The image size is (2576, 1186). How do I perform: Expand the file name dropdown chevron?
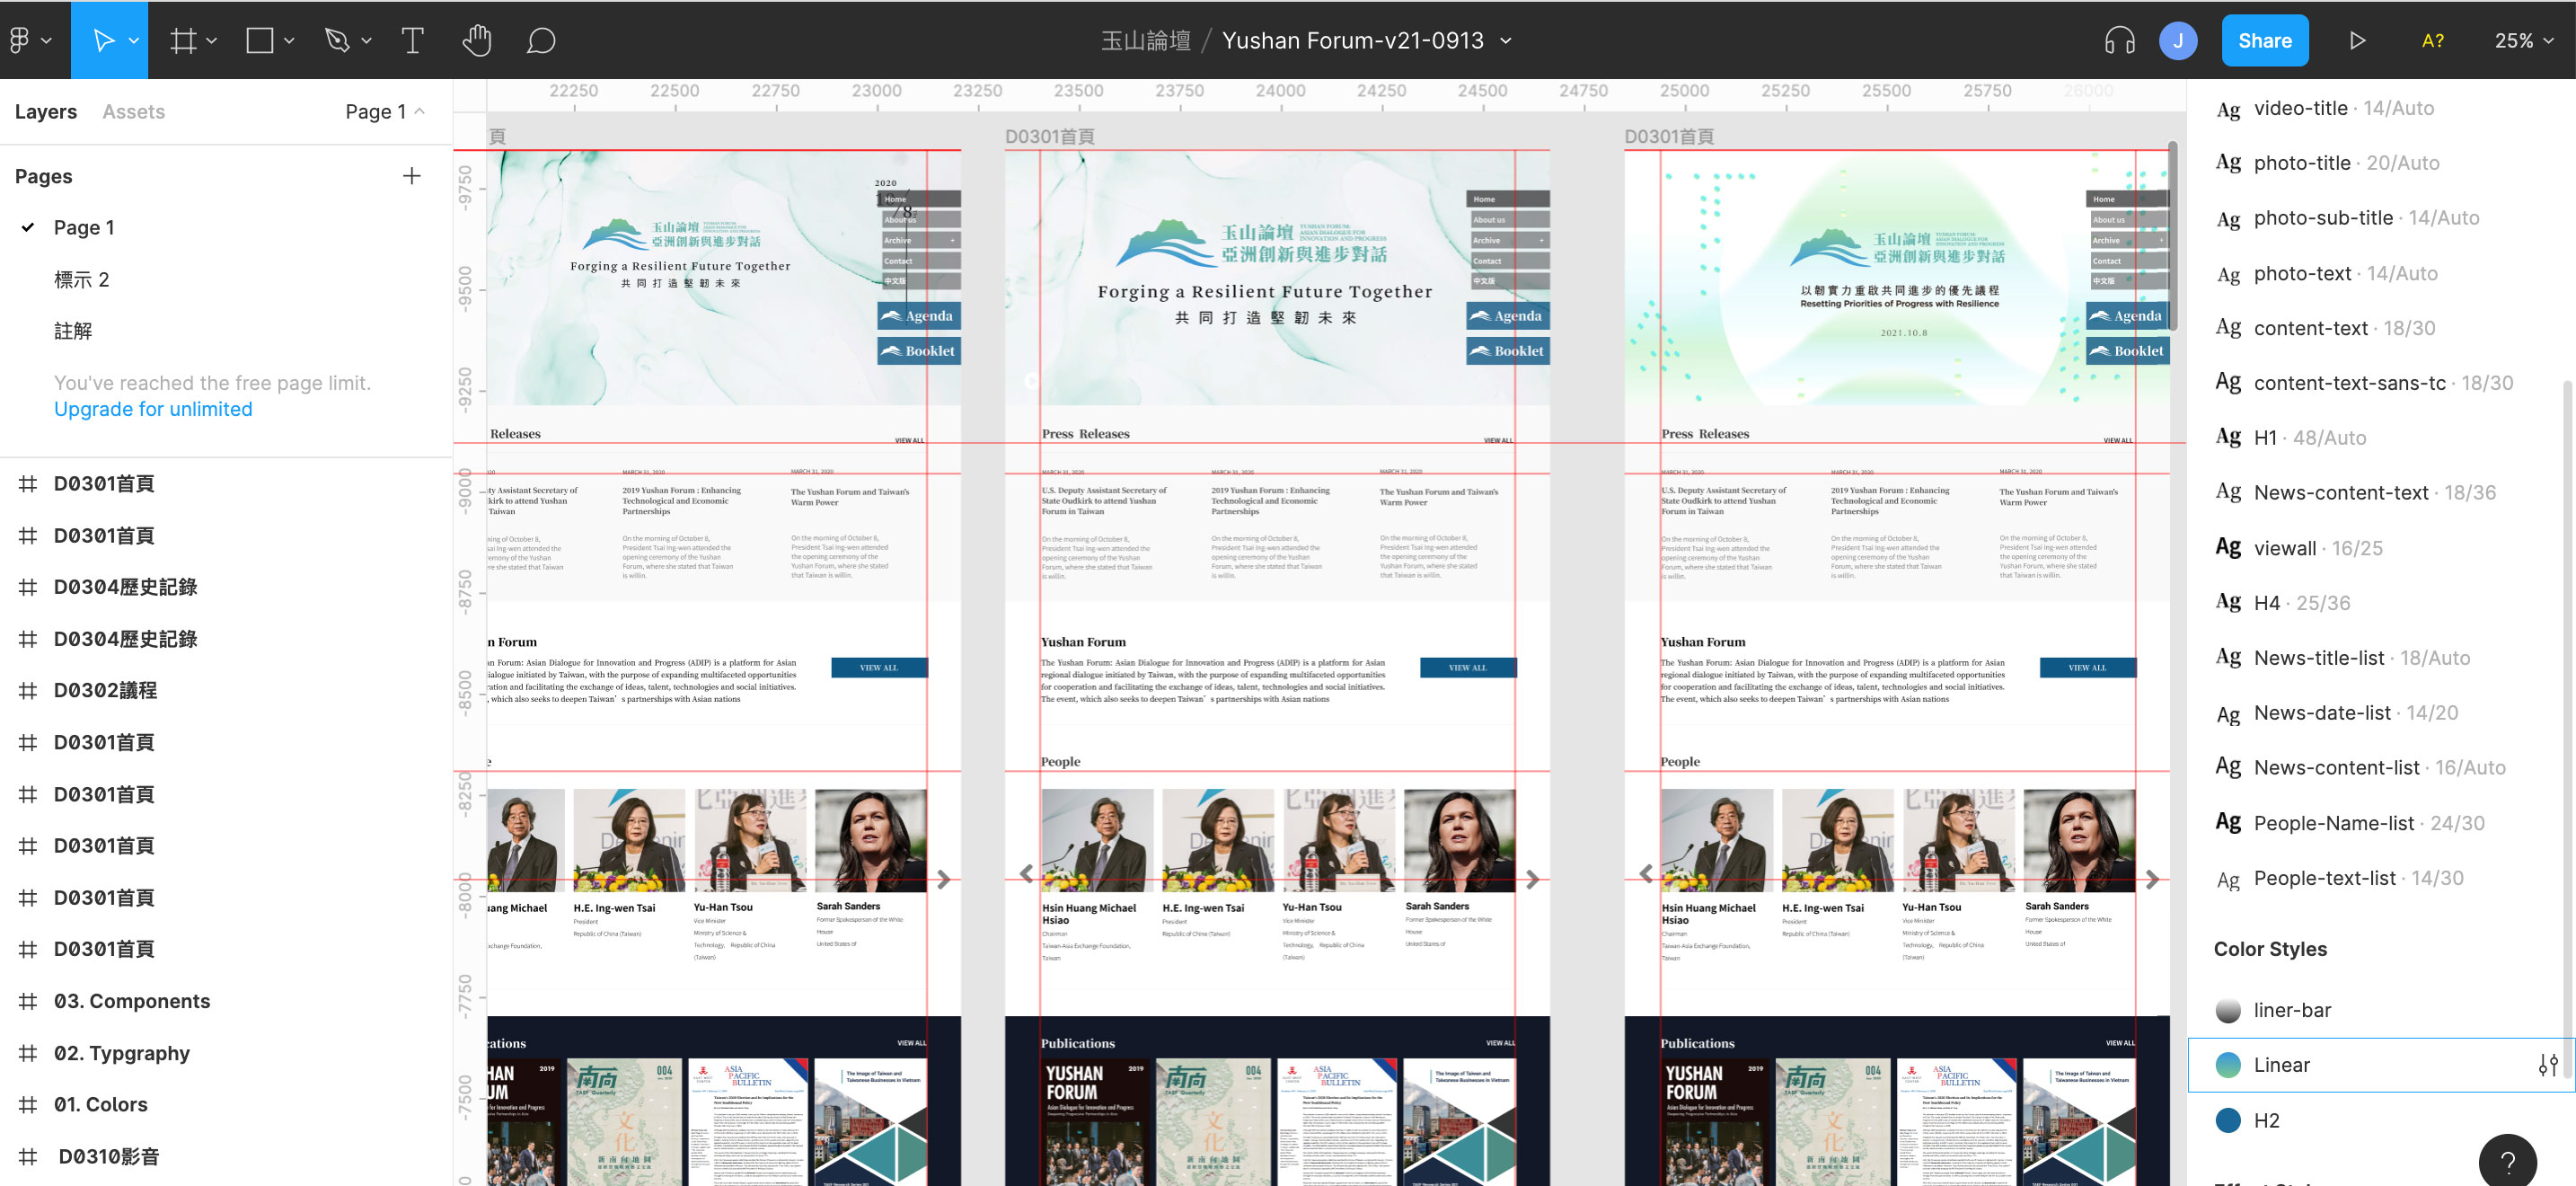coord(1506,40)
